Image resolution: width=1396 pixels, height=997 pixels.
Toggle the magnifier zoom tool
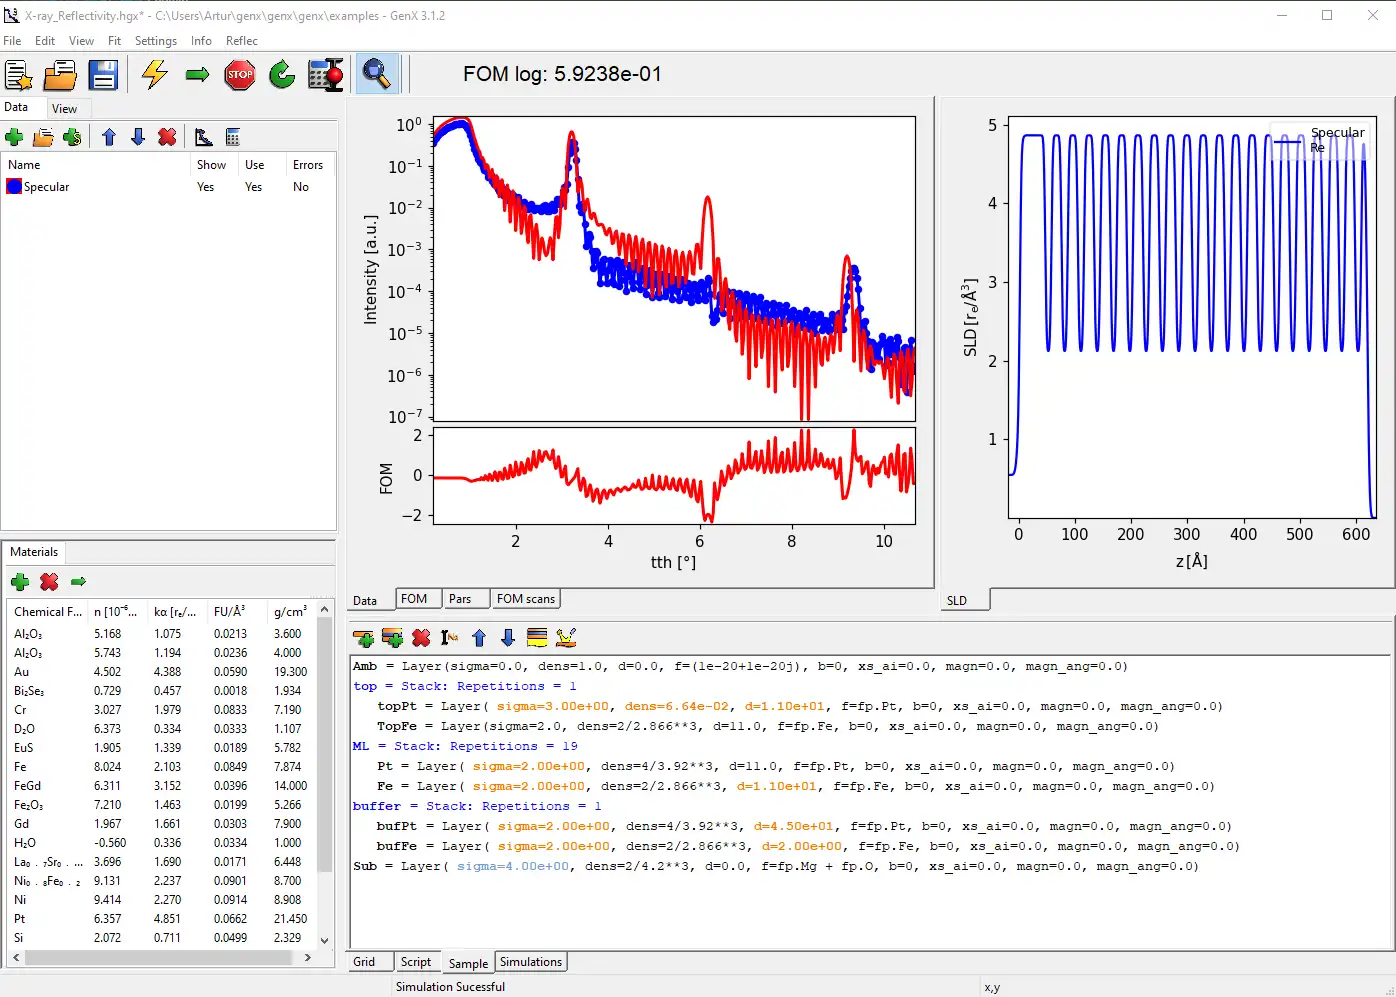click(376, 75)
